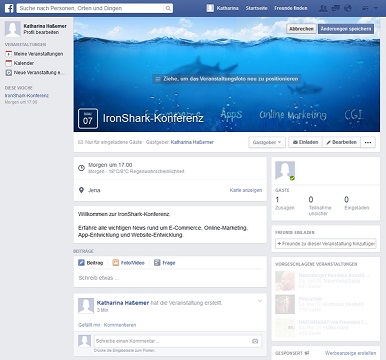The width and height of the screenshot is (386, 360).
Task: Click Werbeanzeige erstellen link
Action: 350,353
